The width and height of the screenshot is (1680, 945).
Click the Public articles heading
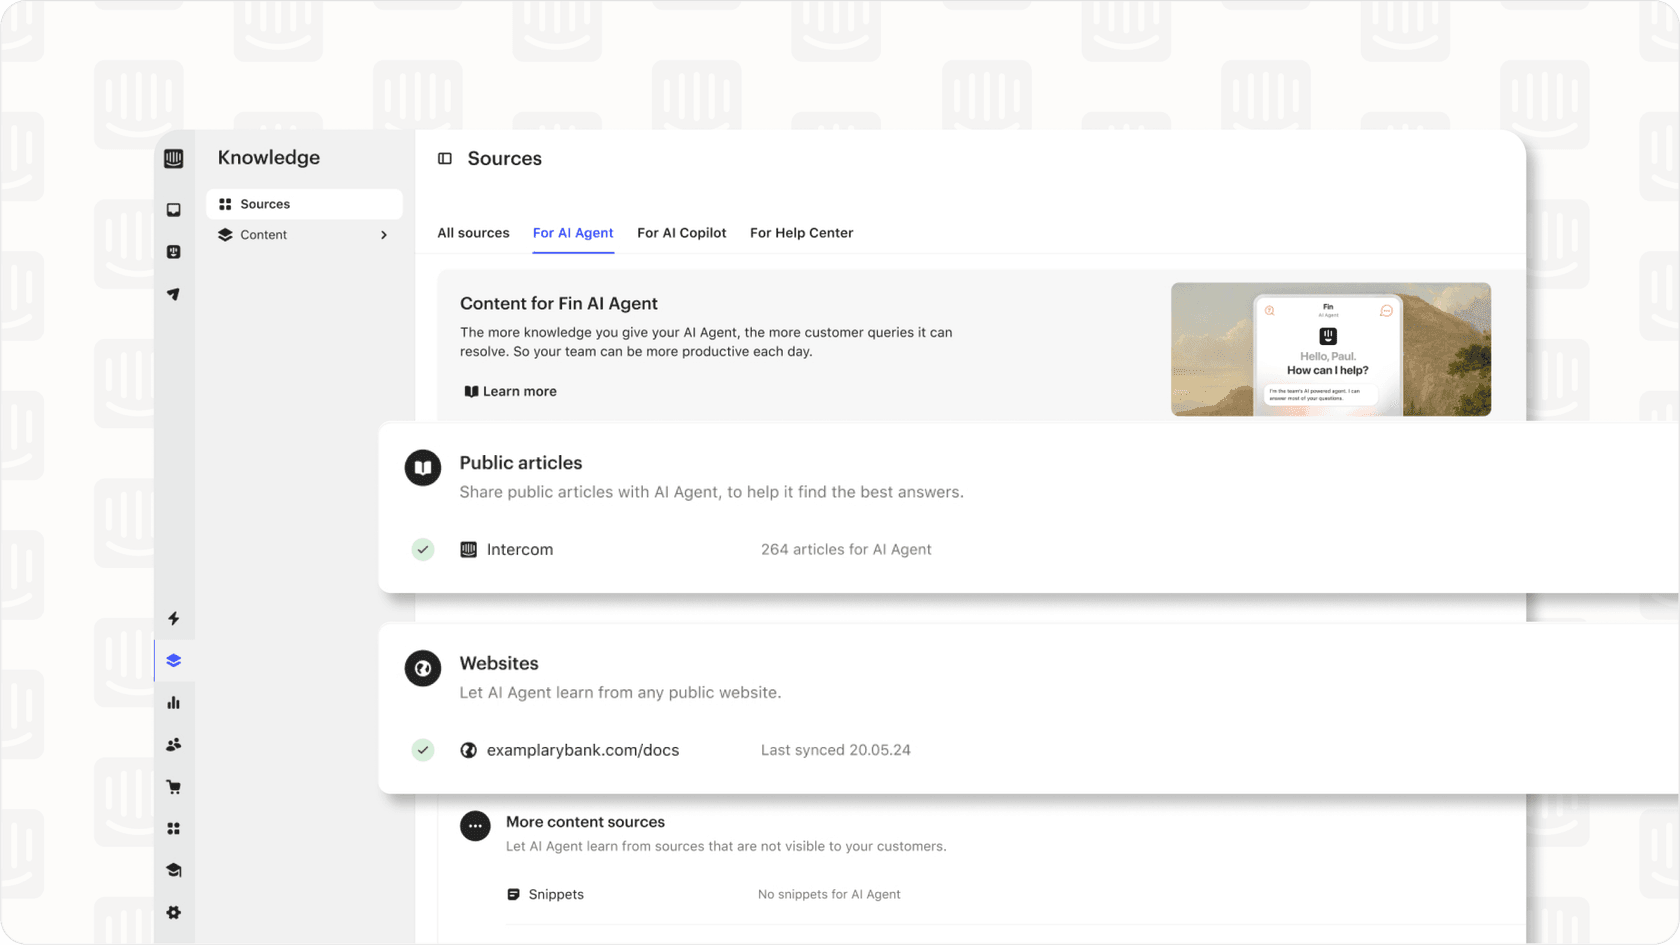pyautogui.click(x=521, y=463)
